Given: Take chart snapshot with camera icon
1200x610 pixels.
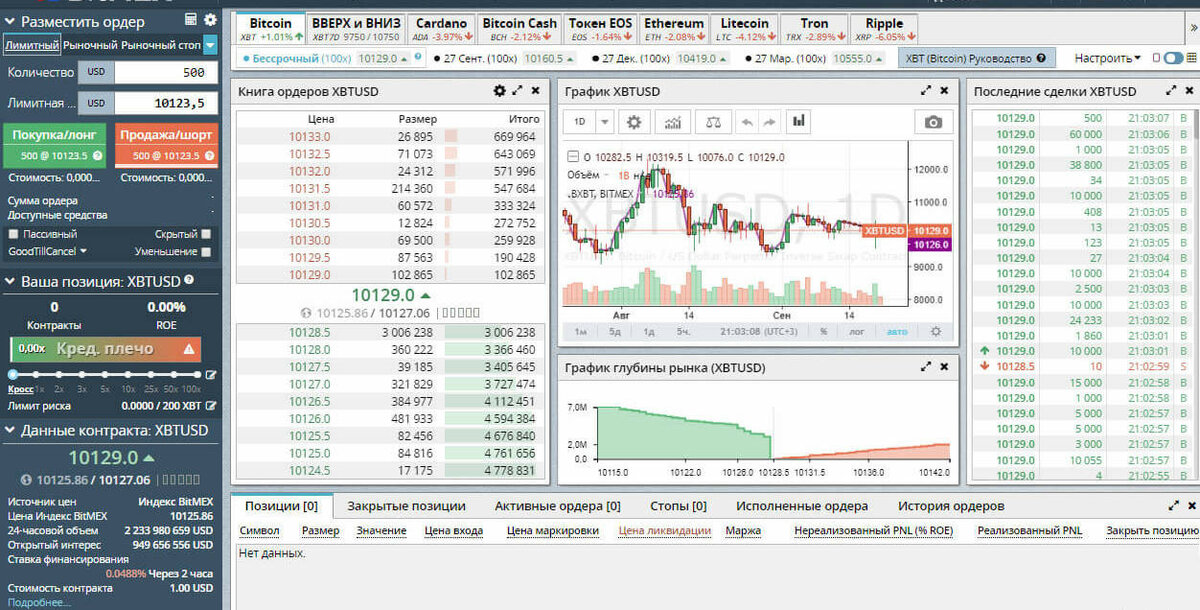Looking at the screenshot, I should [x=933, y=122].
